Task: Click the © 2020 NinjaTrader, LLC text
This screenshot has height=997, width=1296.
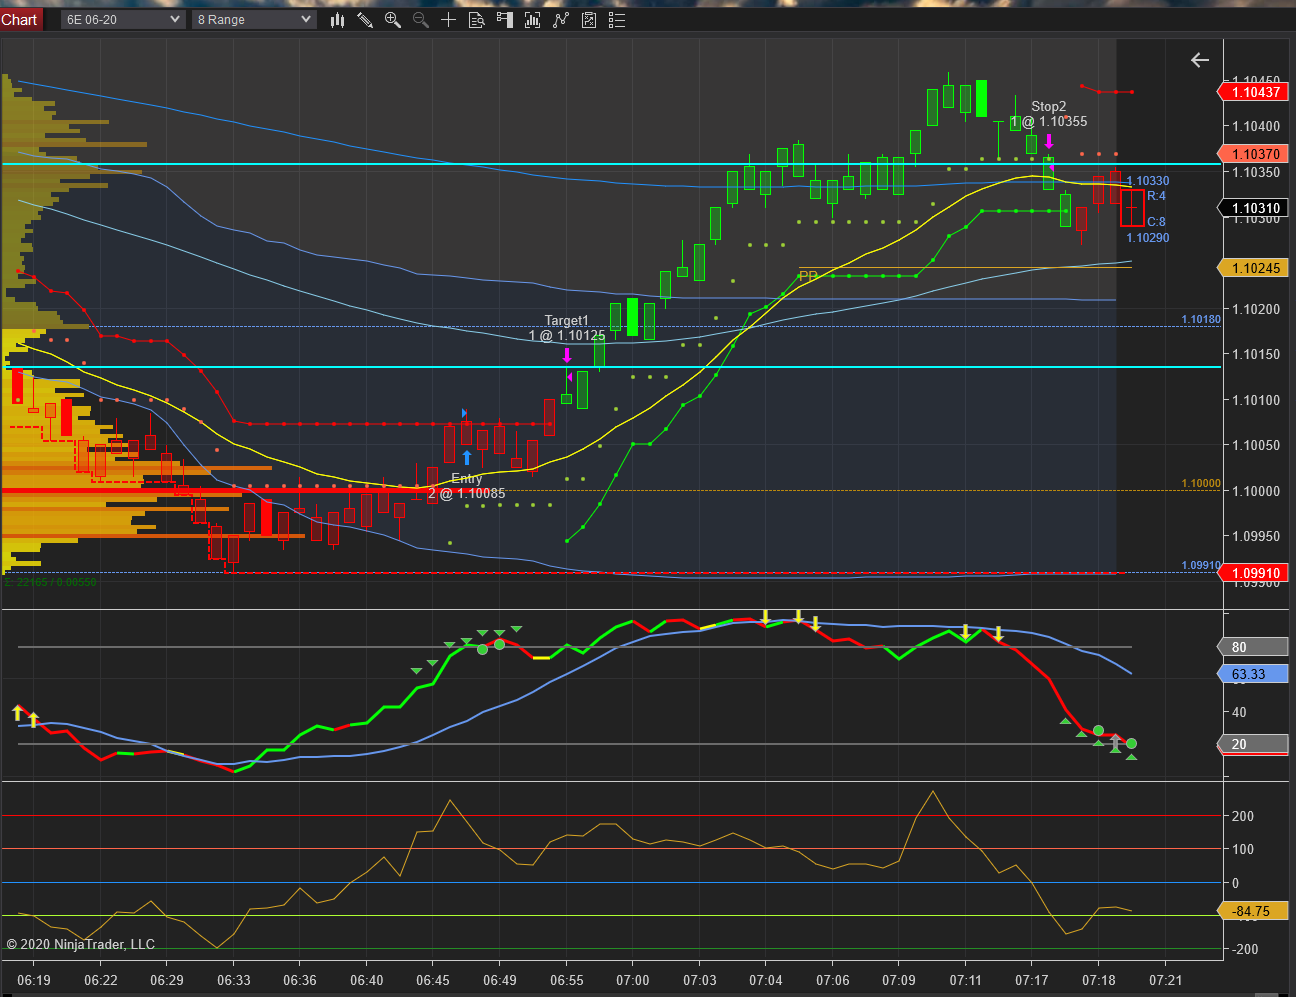Action: (81, 944)
